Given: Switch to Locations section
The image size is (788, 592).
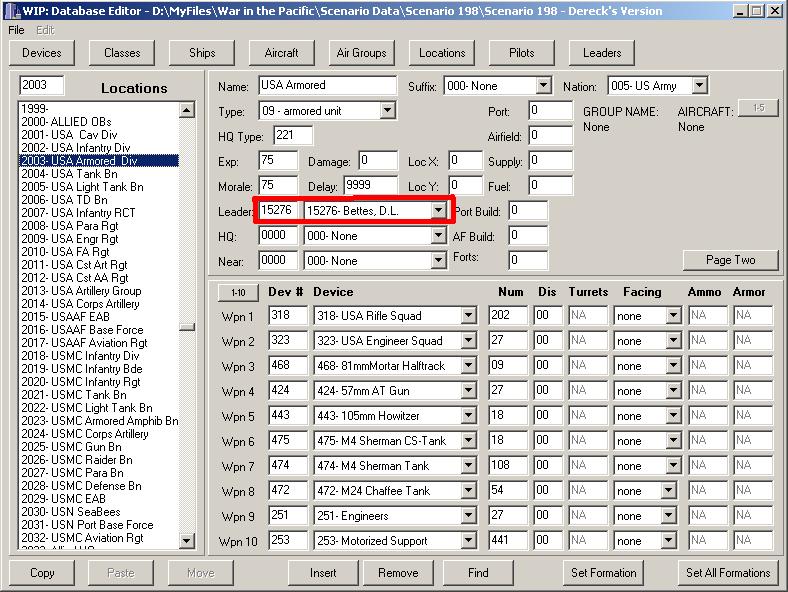Looking at the screenshot, I should click(x=442, y=53).
